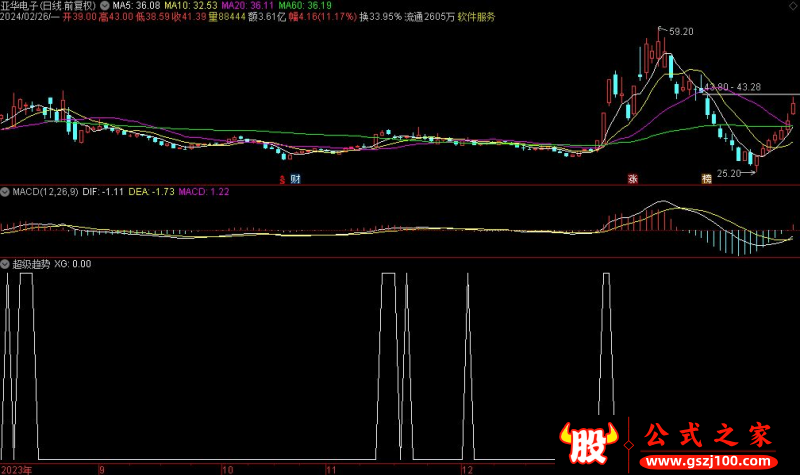800x475 pixels.
Task: Click month 11 on the time axis
Action: [x=331, y=468]
